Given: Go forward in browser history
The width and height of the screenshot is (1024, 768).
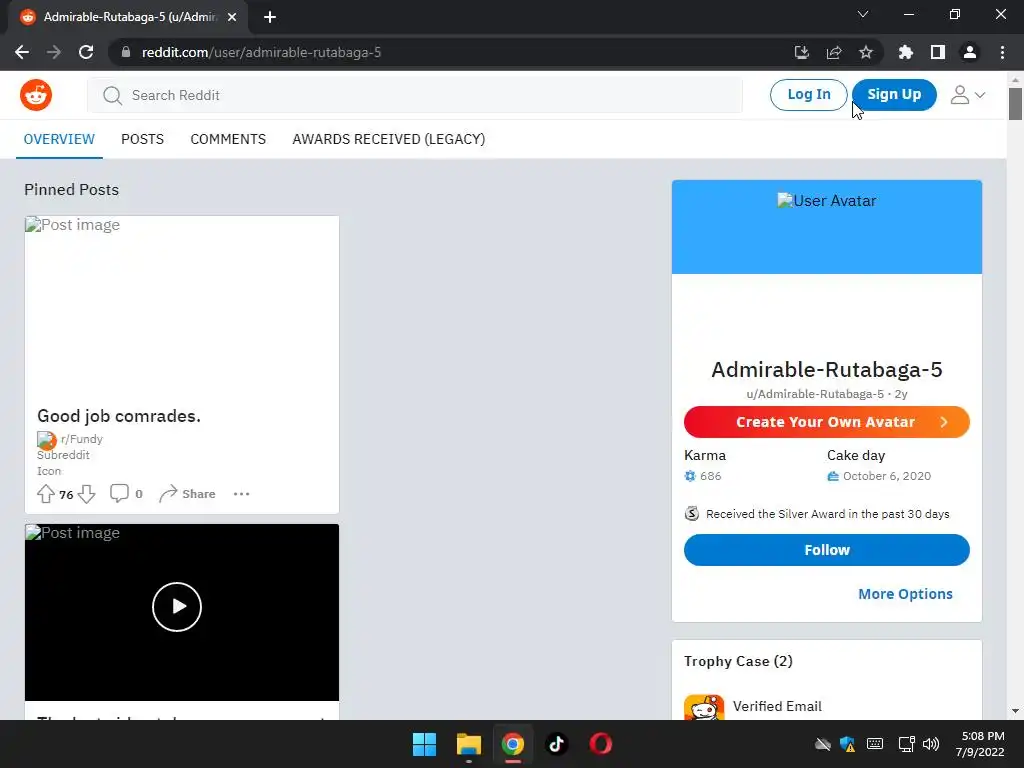Looking at the screenshot, I should (x=54, y=52).
